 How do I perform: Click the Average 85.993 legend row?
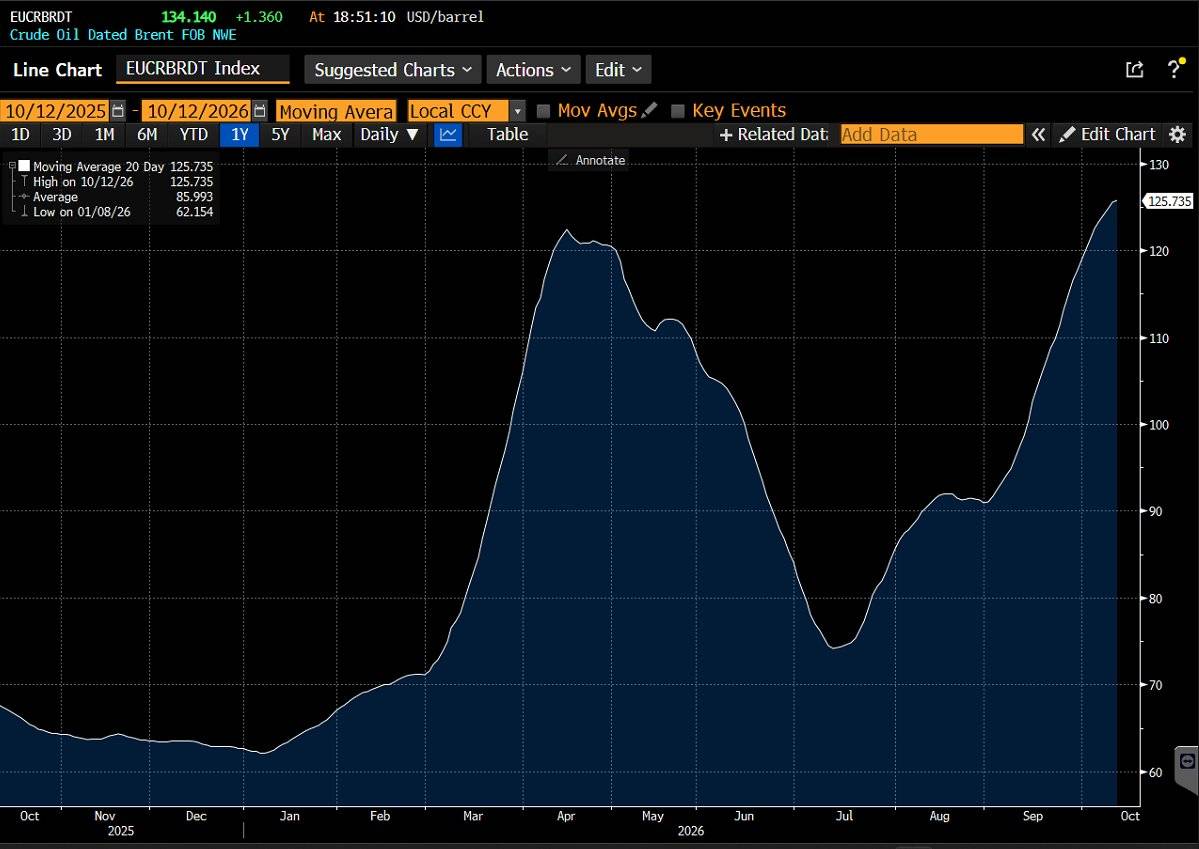click(x=116, y=197)
